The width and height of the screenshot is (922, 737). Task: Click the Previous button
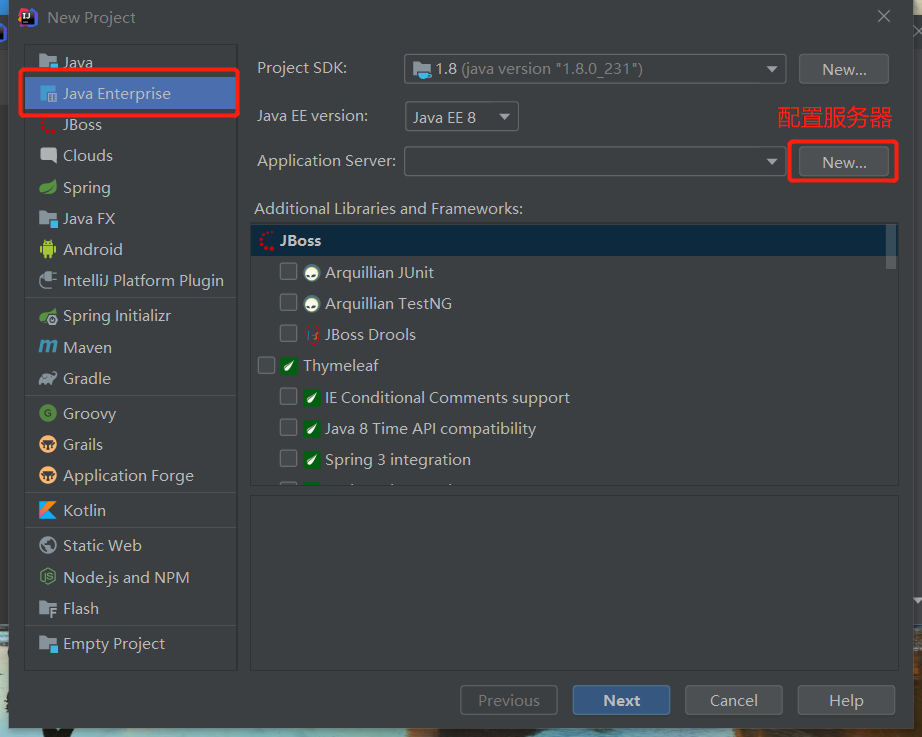pyautogui.click(x=509, y=700)
